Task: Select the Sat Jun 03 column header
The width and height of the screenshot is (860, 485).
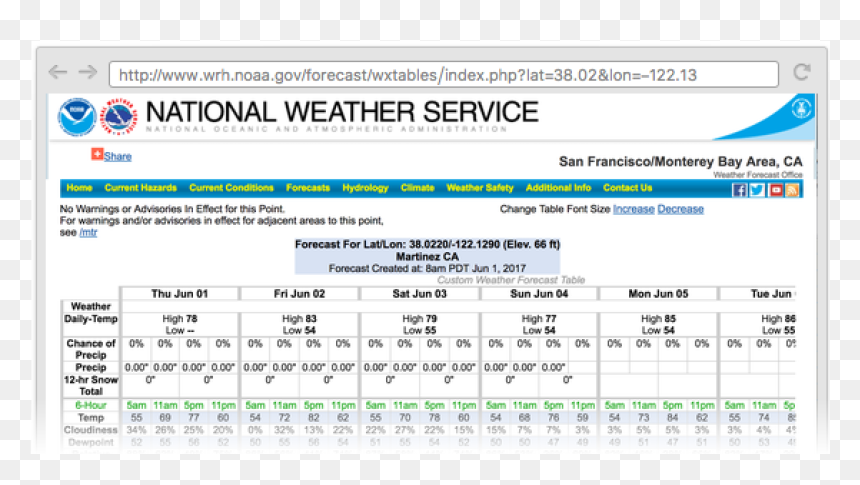Action: click(420, 294)
